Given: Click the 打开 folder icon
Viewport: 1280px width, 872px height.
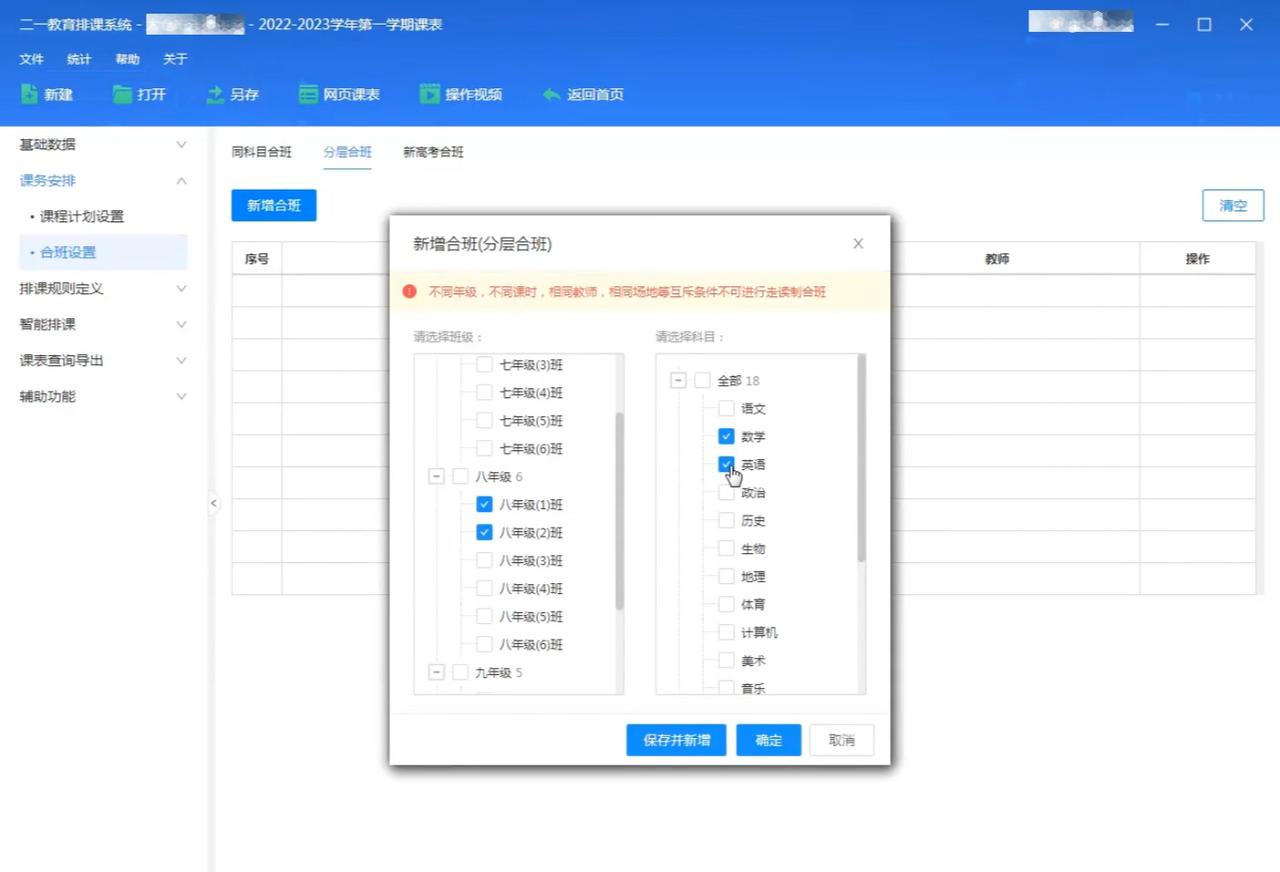Looking at the screenshot, I should 122,94.
